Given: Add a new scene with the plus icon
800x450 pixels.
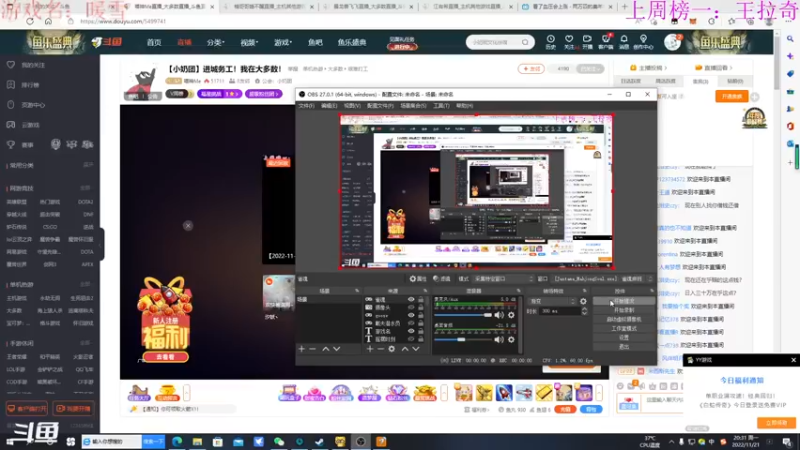Looking at the screenshot, I should pos(302,349).
